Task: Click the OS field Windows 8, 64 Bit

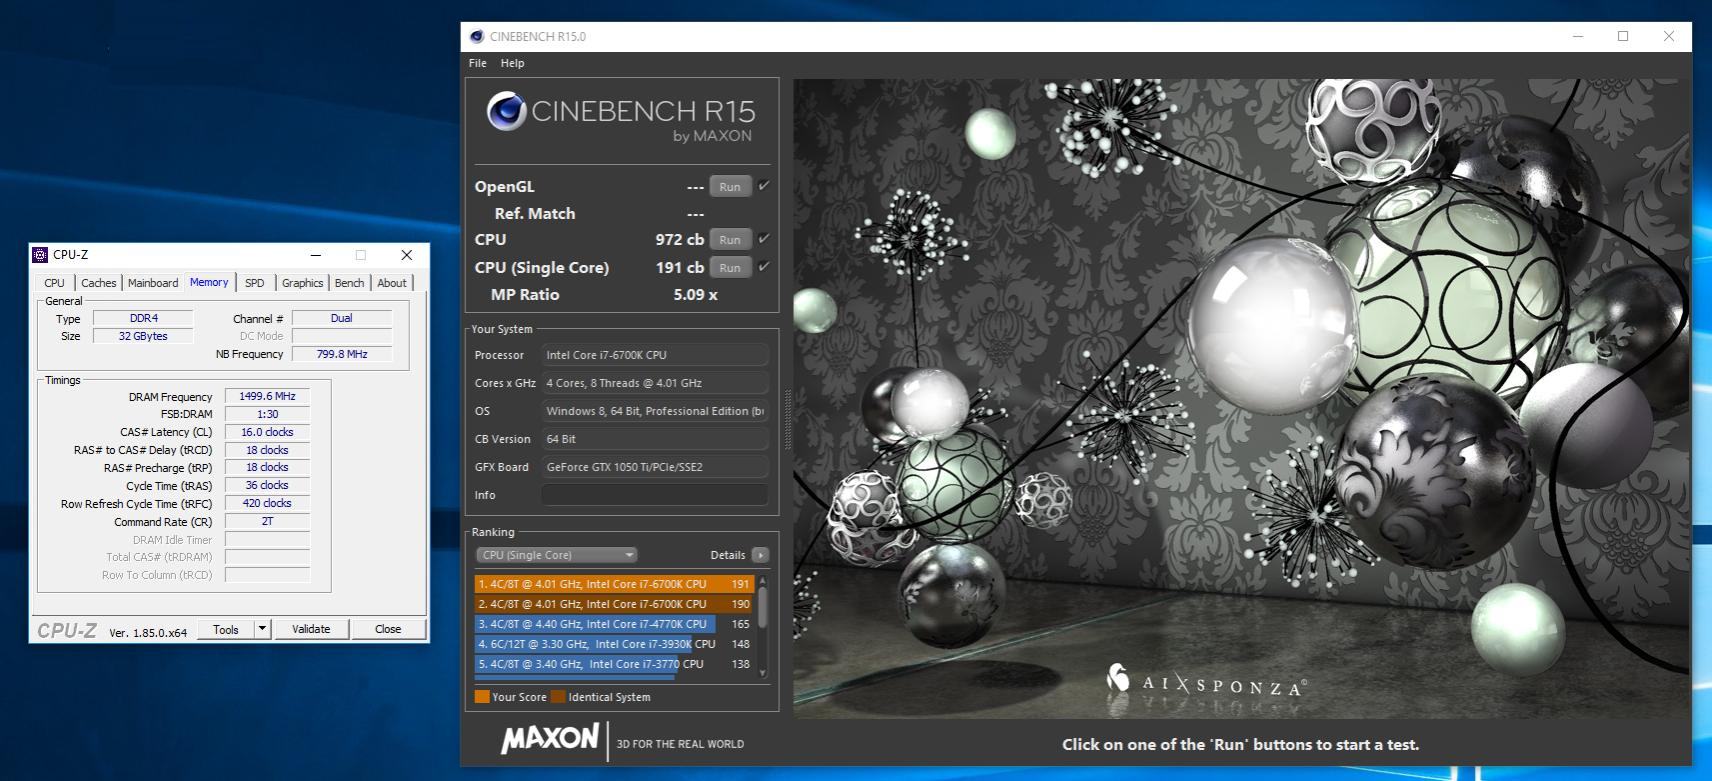Action: click(x=655, y=411)
